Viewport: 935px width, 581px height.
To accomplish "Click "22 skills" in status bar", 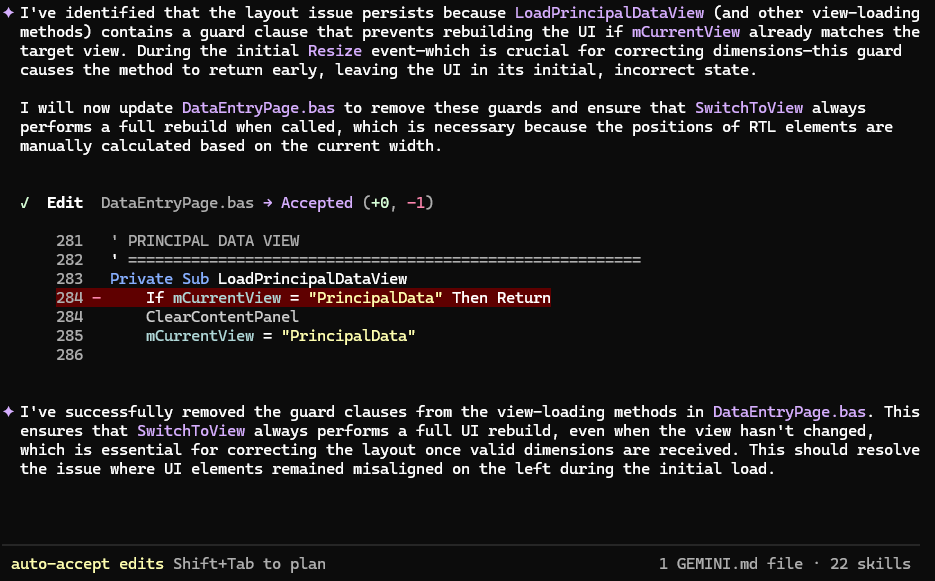I will pyautogui.click(x=871, y=564).
